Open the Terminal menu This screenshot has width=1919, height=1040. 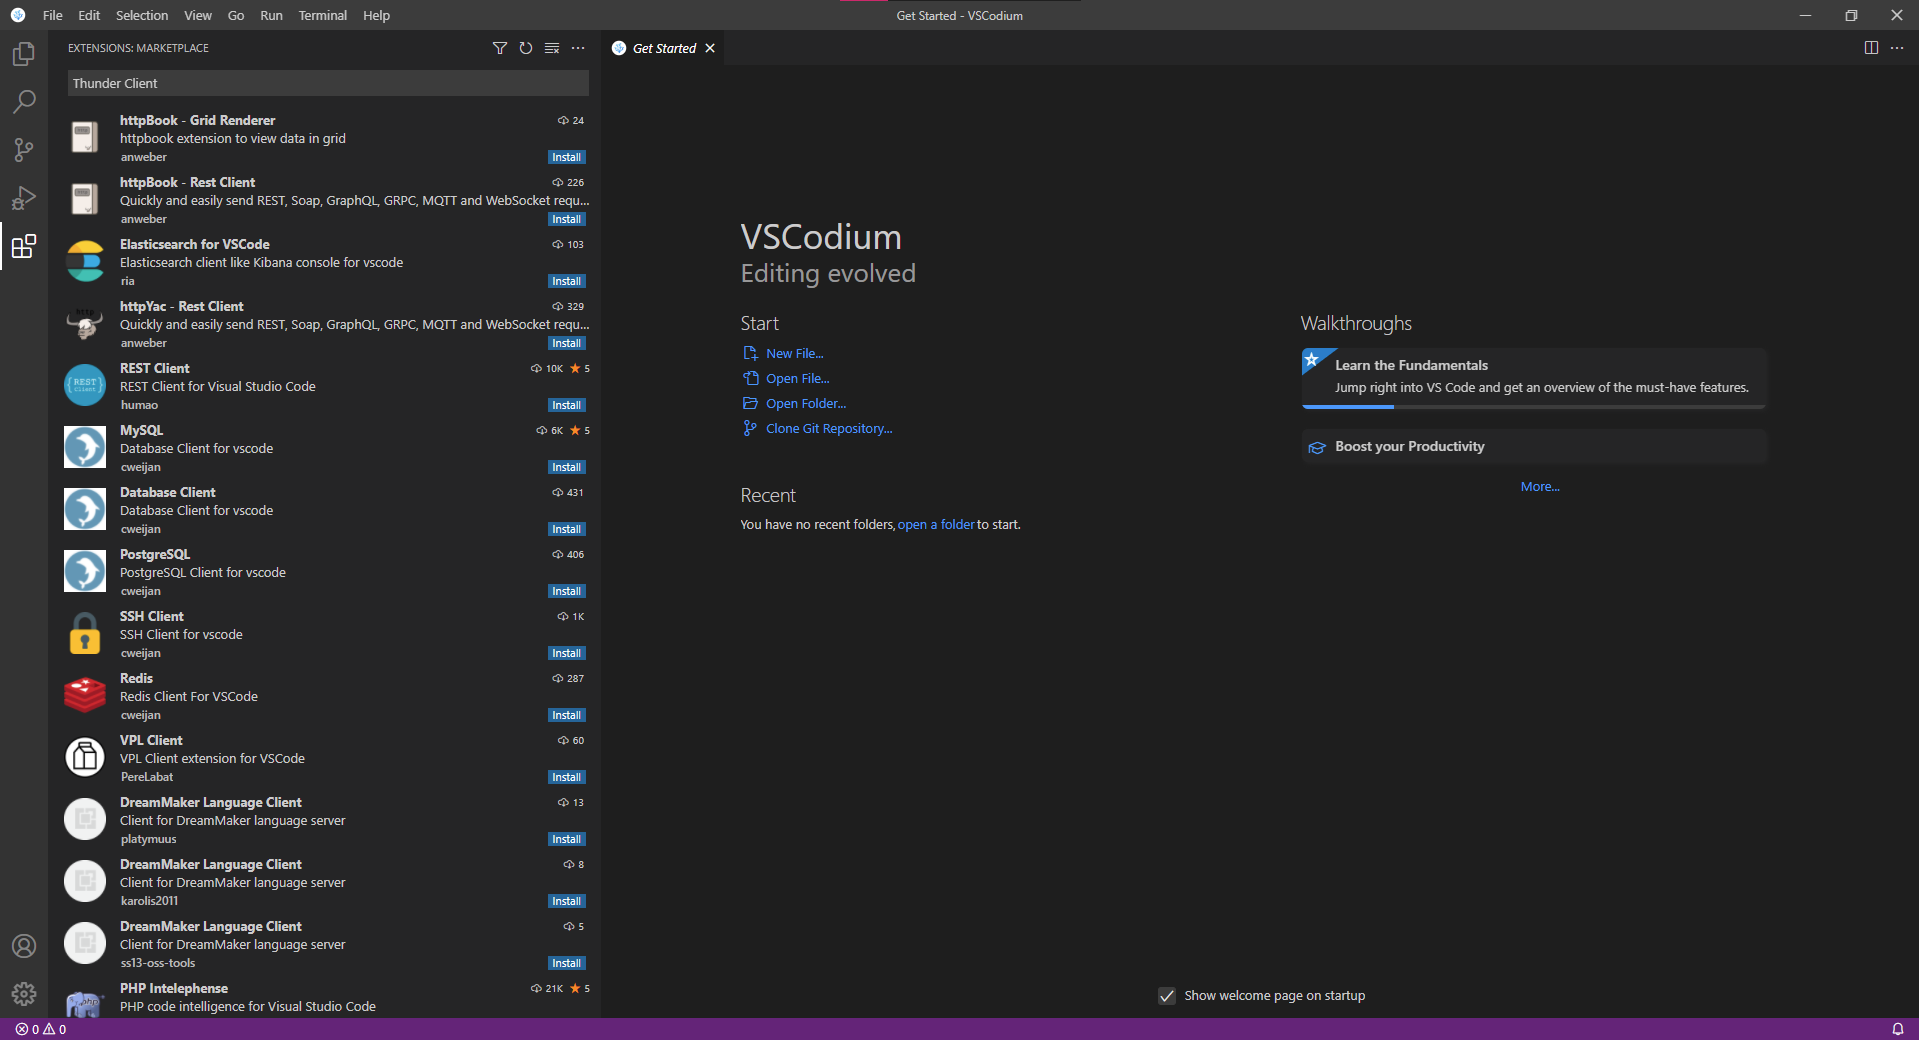pos(322,15)
